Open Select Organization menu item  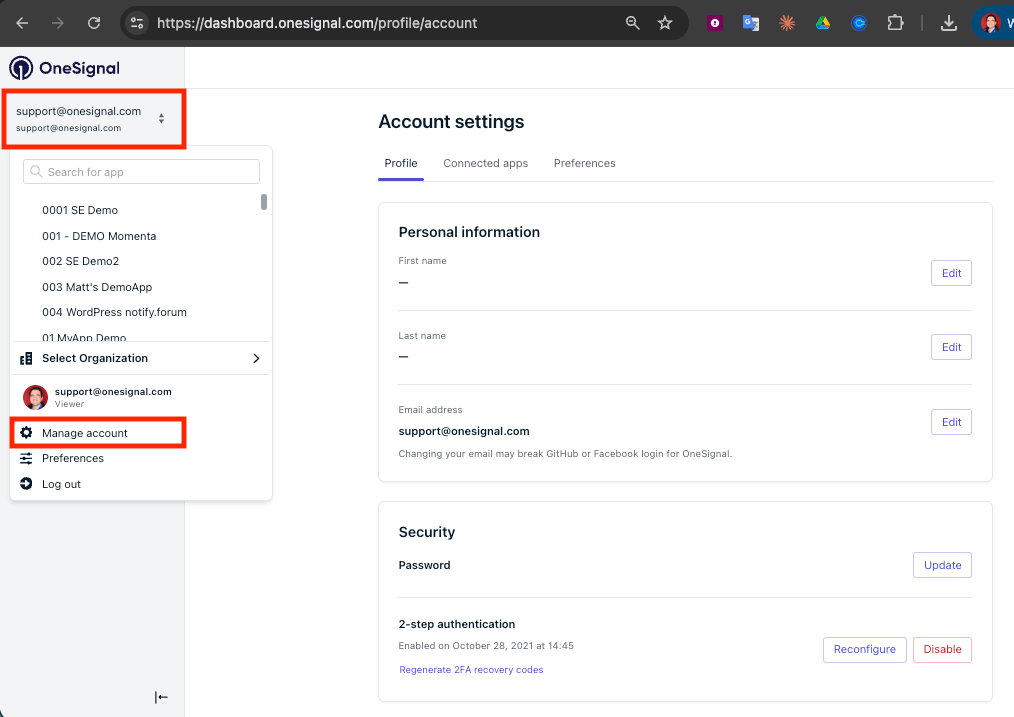(x=140, y=358)
